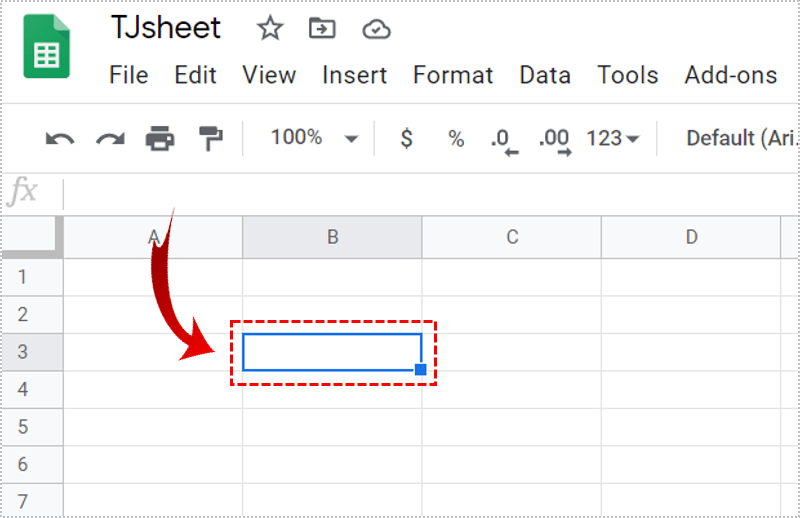
Task: Open the Data menu
Action: click(545, 75)
